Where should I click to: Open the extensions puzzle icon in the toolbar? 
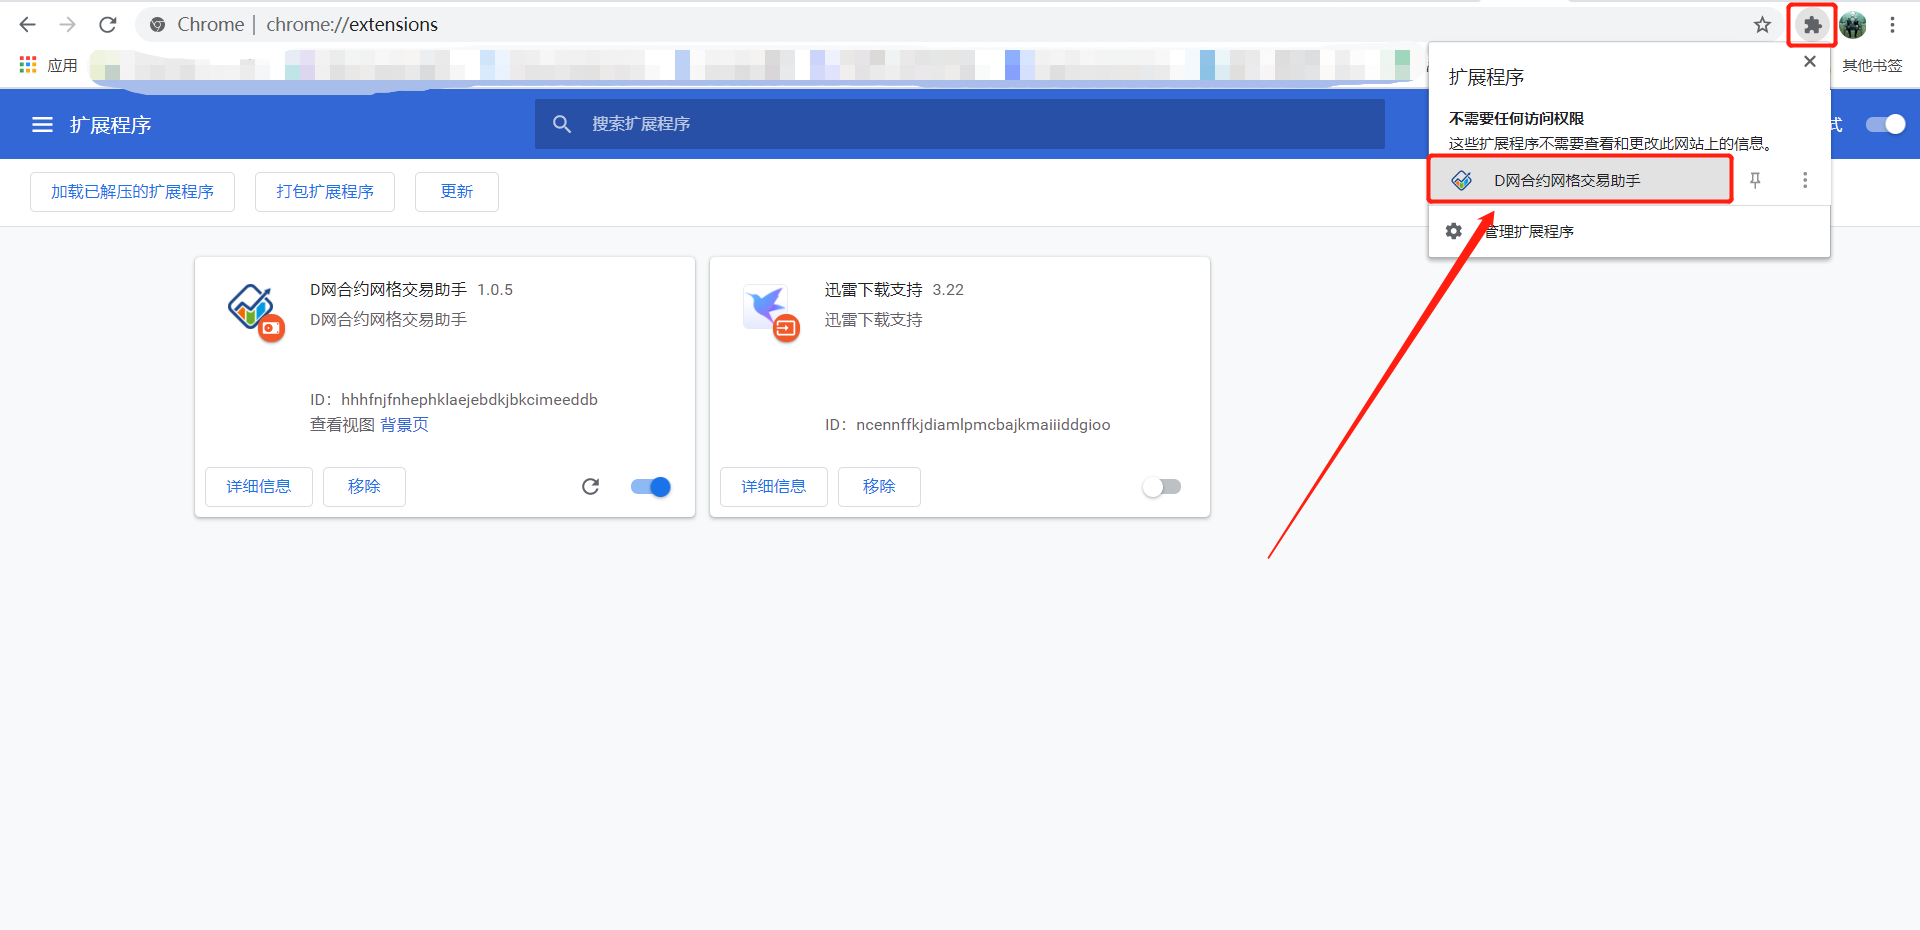1812,25
